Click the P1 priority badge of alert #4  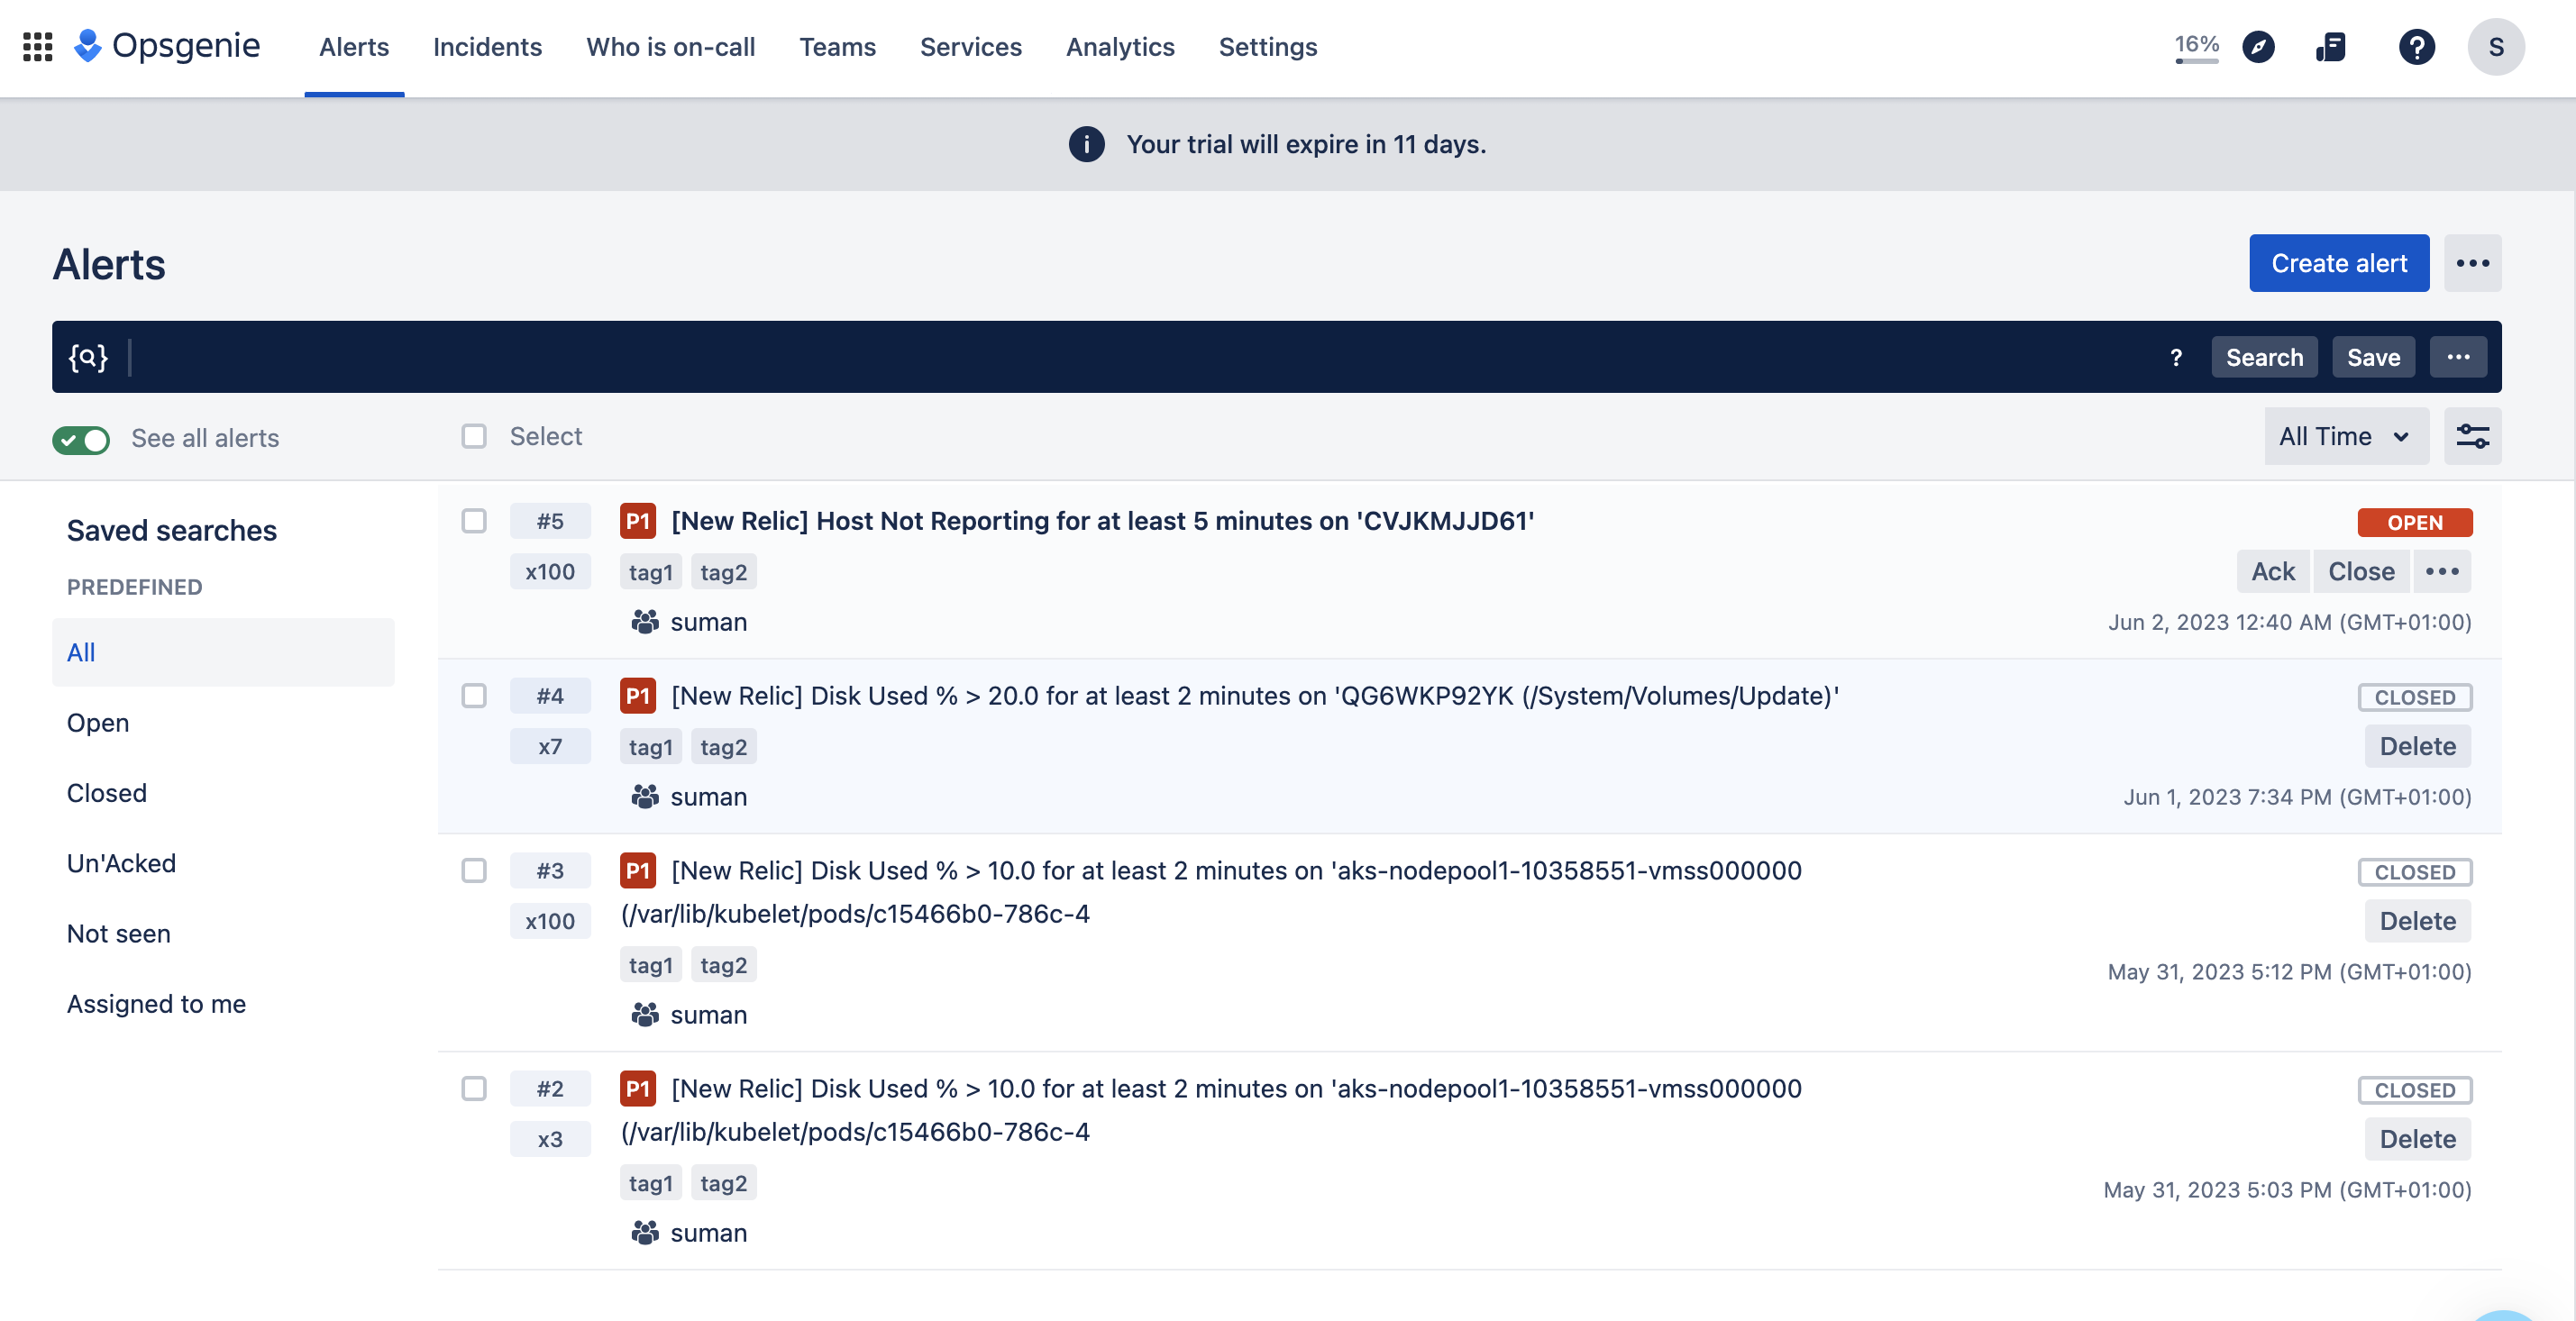coord(637,696)
